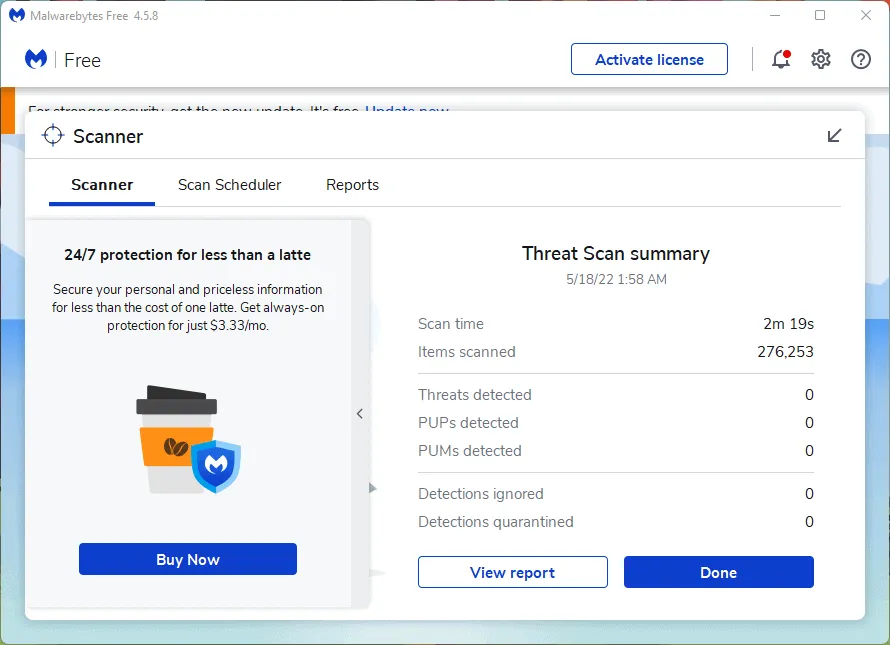Screen dimensions: 890x645
Task: Select the scan date 5/18/22 1:58 AM
Action: (x=616, y=279)
